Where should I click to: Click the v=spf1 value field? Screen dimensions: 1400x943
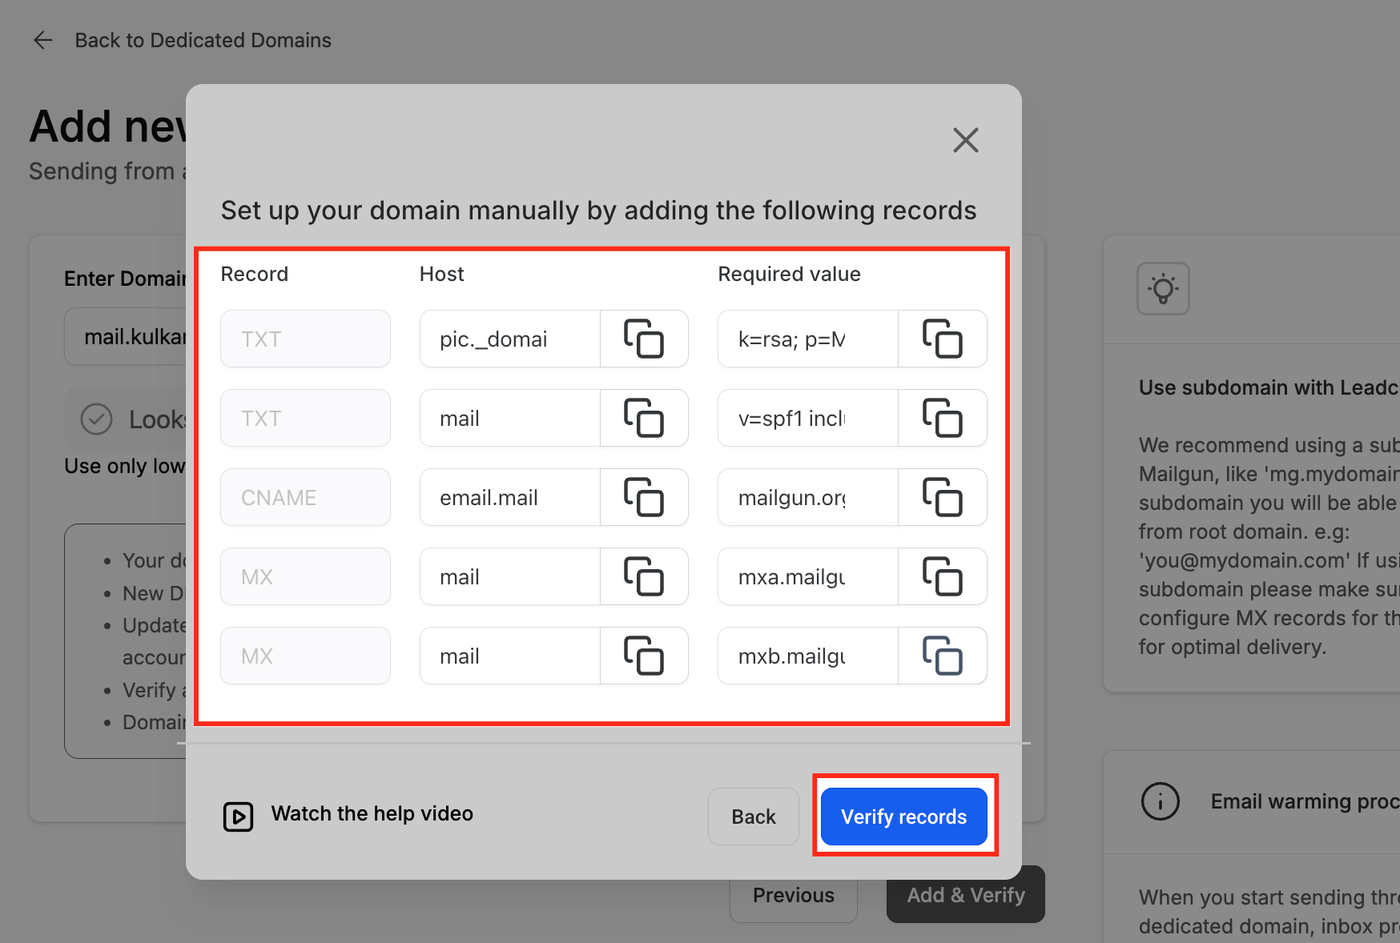808,418
